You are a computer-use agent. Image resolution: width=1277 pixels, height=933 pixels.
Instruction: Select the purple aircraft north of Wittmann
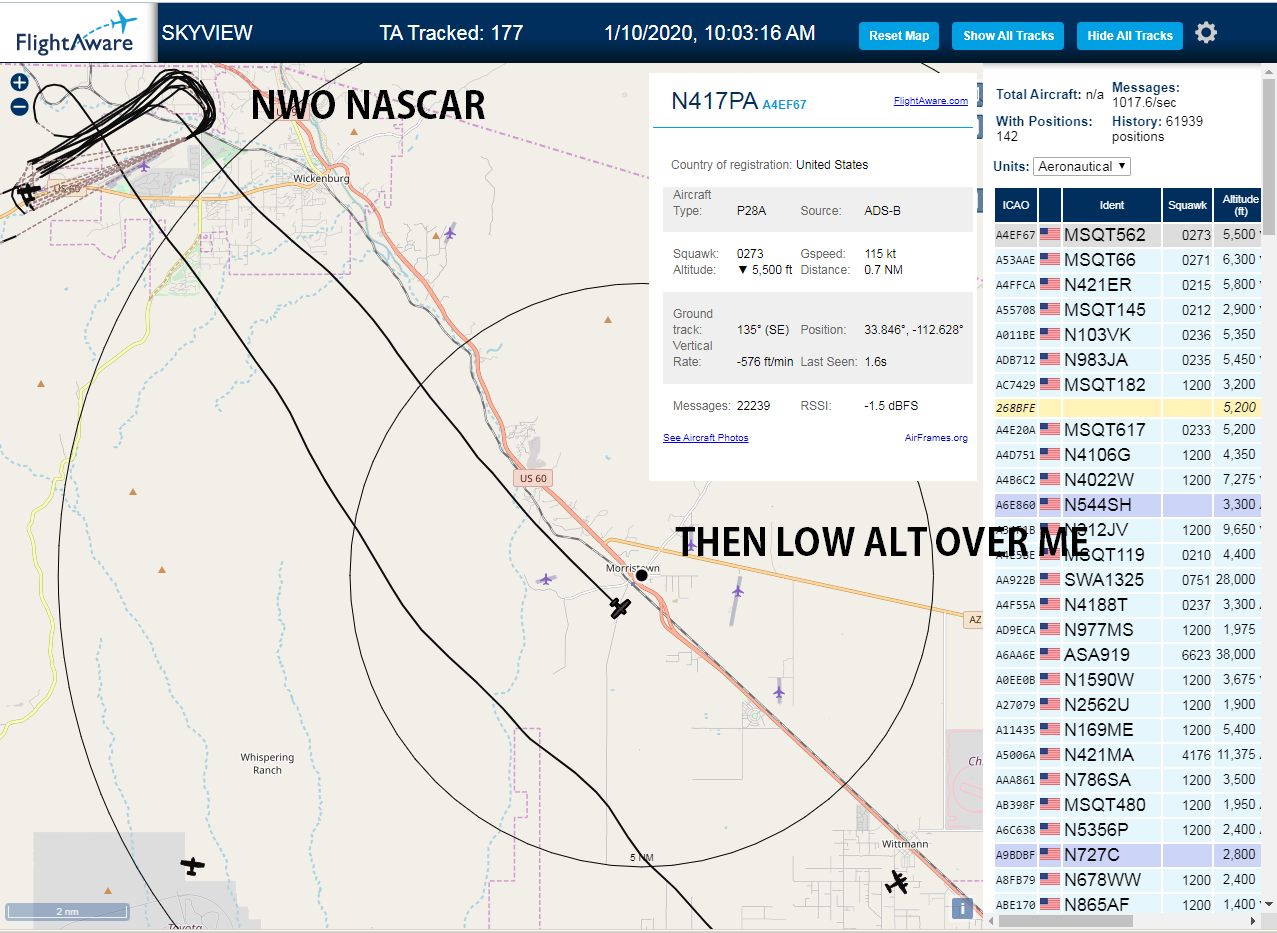click(x=779, y=690)
